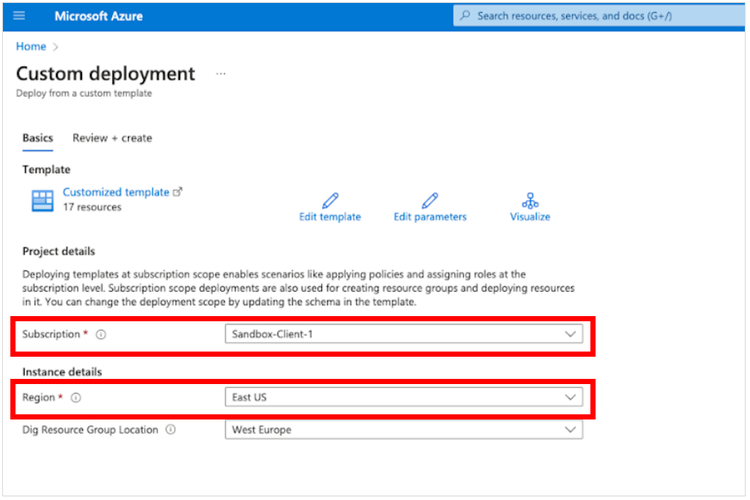Switch to the Review + create tab
Screen dimensions: 750x500
(112, 138)
